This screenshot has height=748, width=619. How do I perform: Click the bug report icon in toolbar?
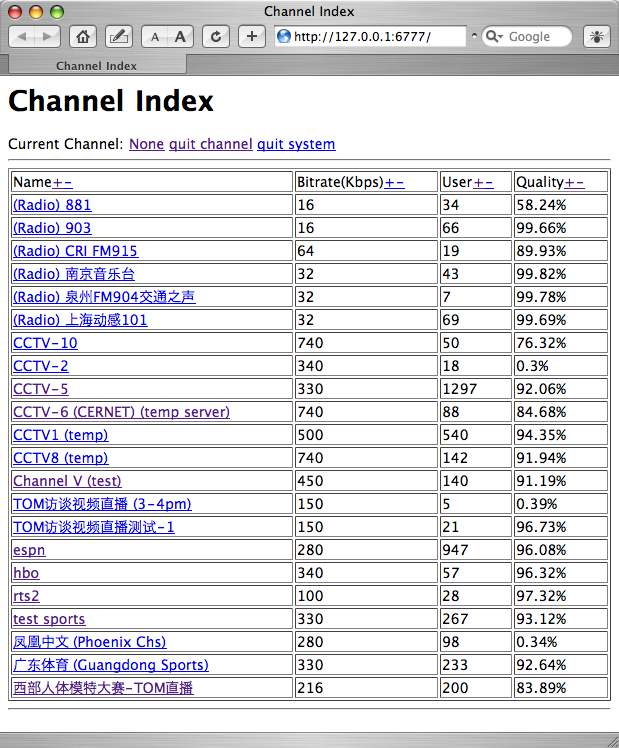pos(597,36)
